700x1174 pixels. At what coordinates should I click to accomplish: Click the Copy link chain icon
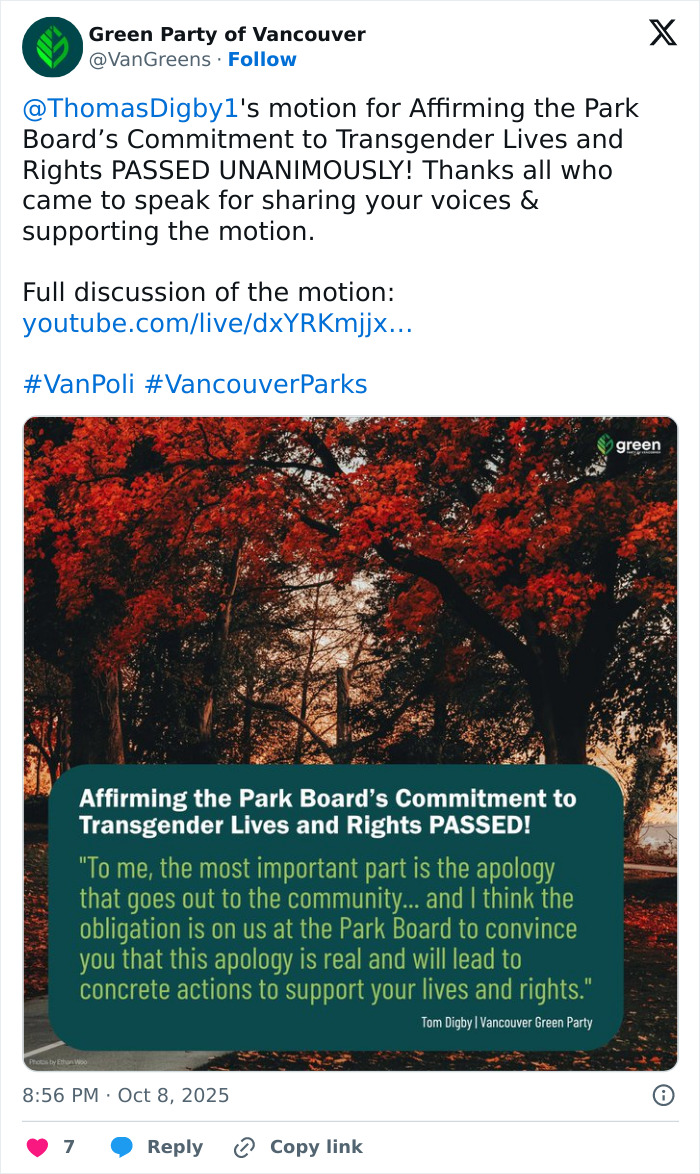(243, 1147)
